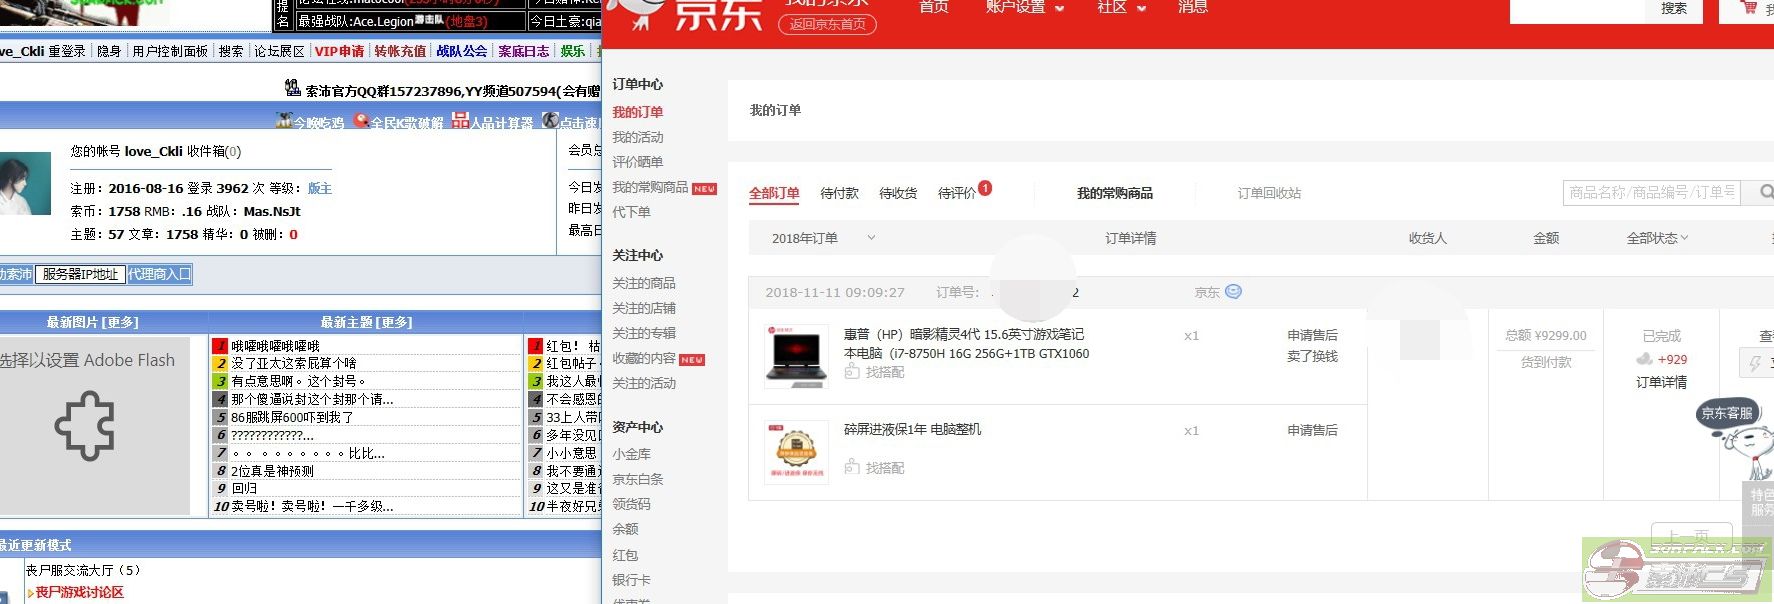Image resolution: width=1774 pixels, height=604 pixels.
Task: Open 小金库 in the JD sidebar
Action: tap(631, 454)
